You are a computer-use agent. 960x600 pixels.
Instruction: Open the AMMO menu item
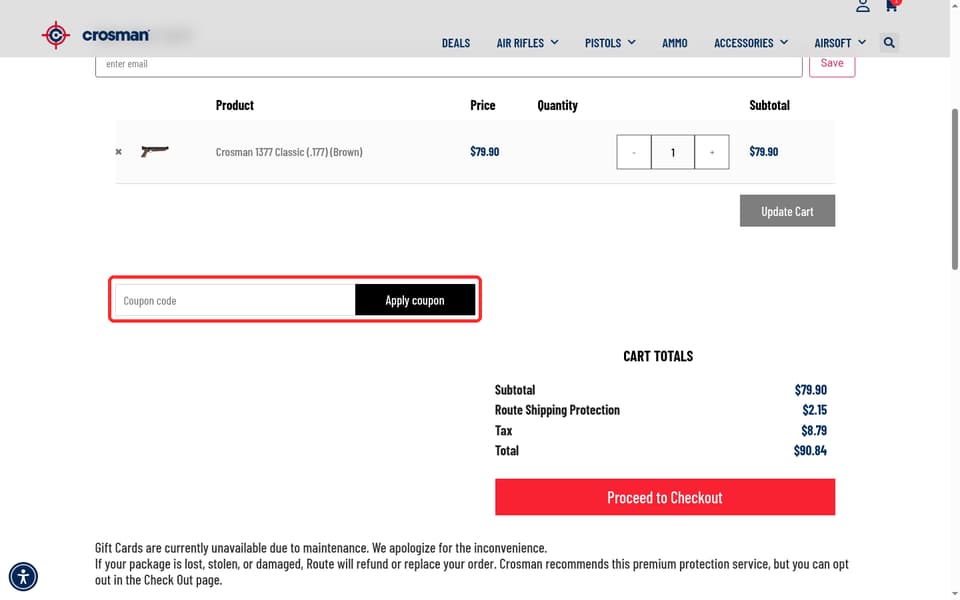point(675,43)
